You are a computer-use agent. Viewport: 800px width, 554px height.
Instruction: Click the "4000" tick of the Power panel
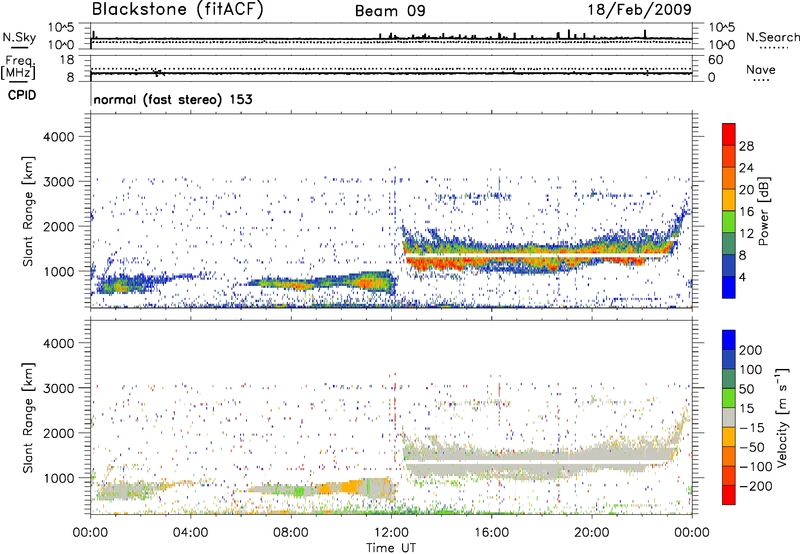[58, 137]
